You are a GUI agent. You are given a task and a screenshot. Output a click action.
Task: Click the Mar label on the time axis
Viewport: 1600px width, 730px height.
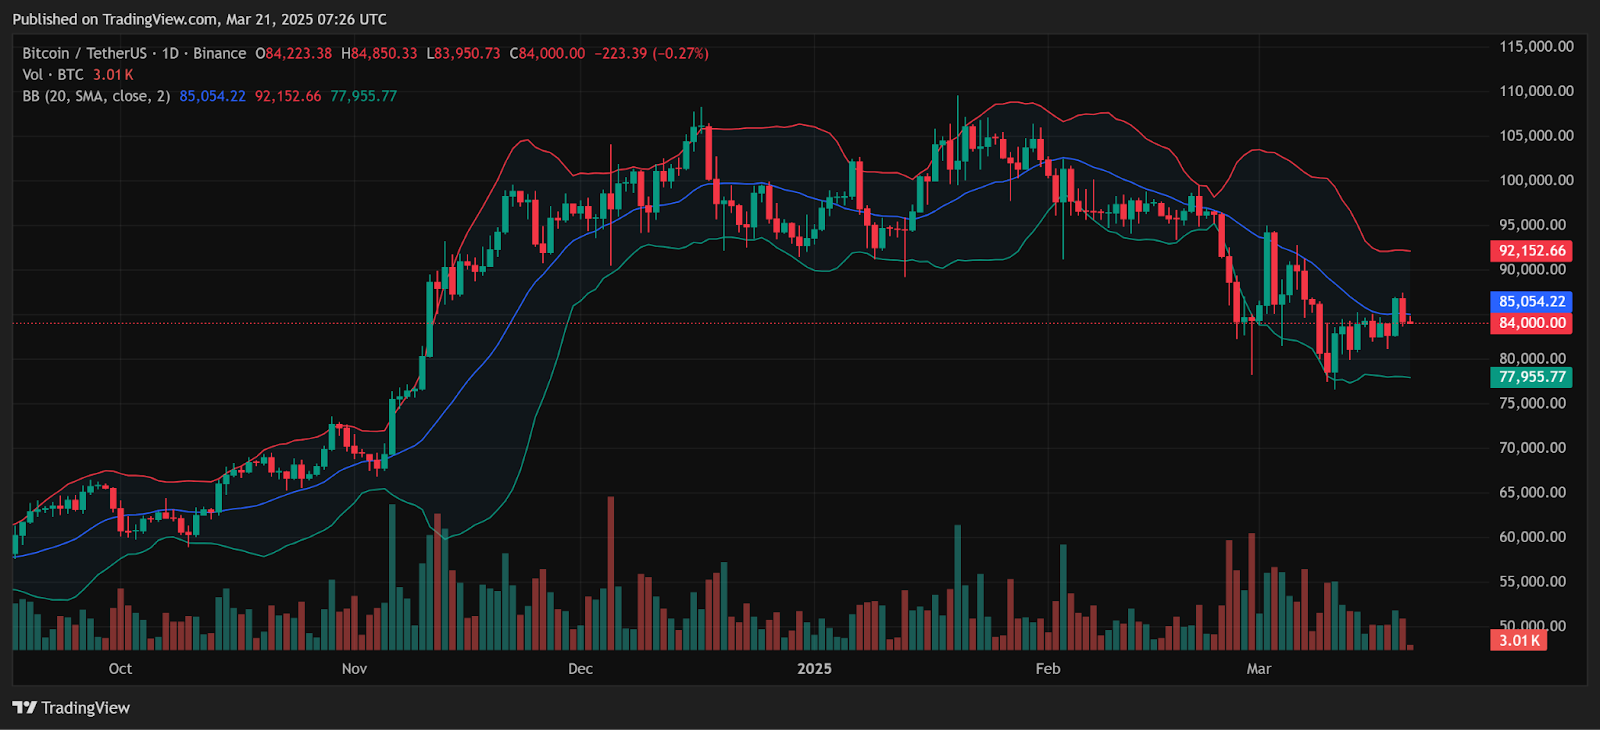click(x=1259, y=669)
